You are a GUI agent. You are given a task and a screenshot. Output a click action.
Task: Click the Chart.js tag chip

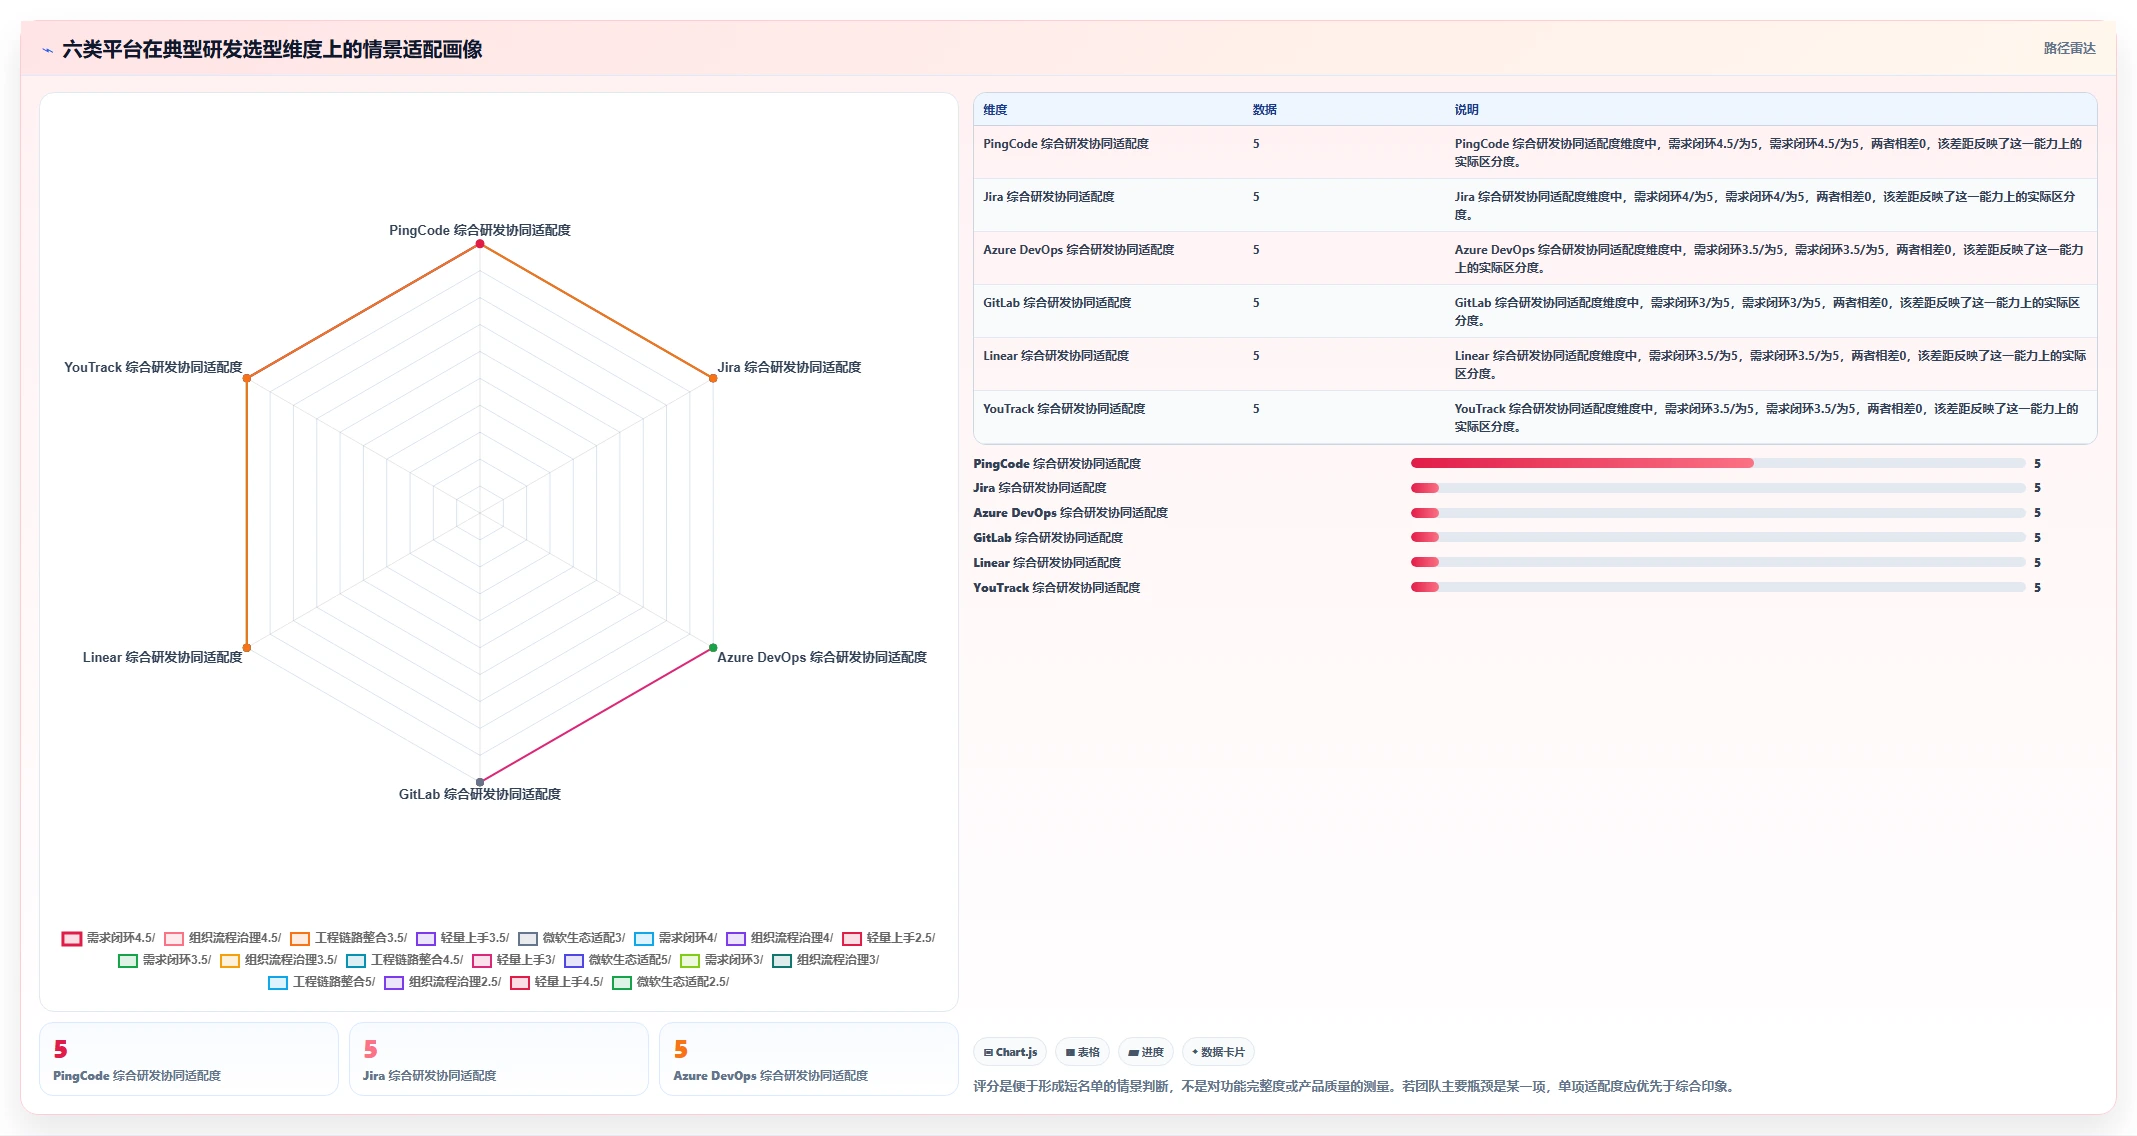pos(1010,1052)
